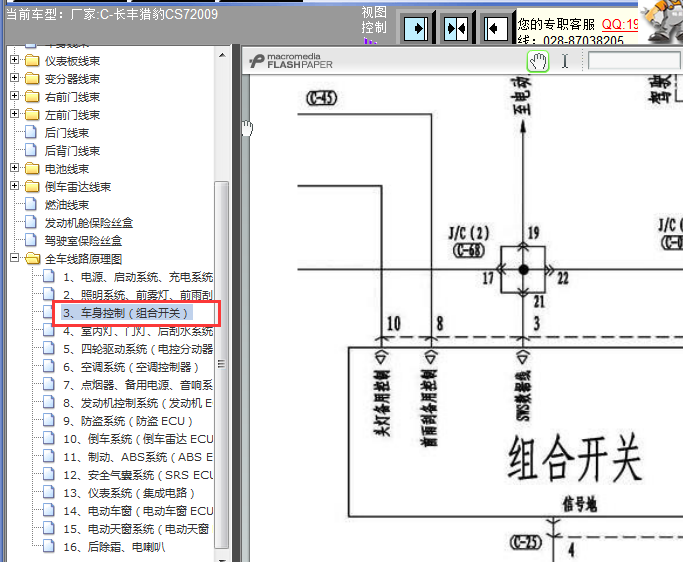Click the mechanic mascot image

[x=662, y=22]
